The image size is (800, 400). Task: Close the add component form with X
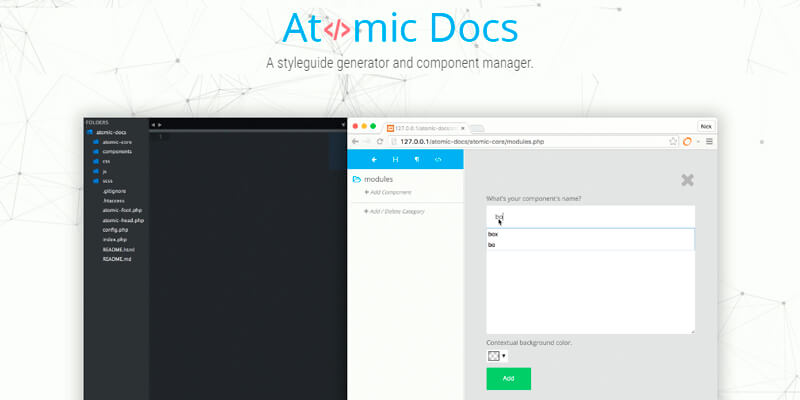(x=687, y=180)
